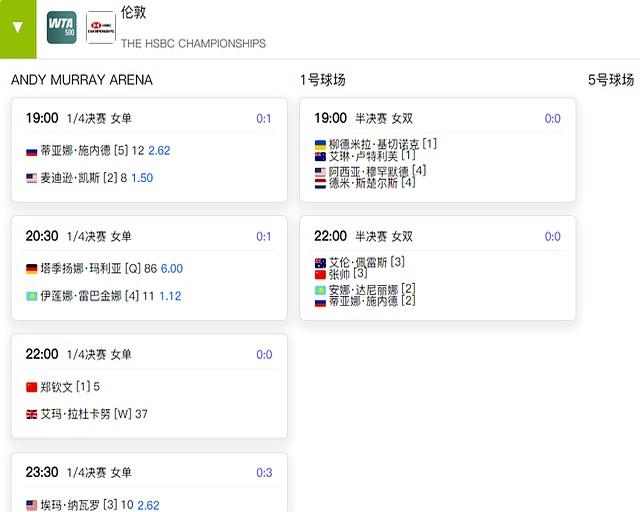Click Kazakhstan flag beside 伊莲娜·雷巴金娜
Screen dimensions: 640x512
(31, 296)
